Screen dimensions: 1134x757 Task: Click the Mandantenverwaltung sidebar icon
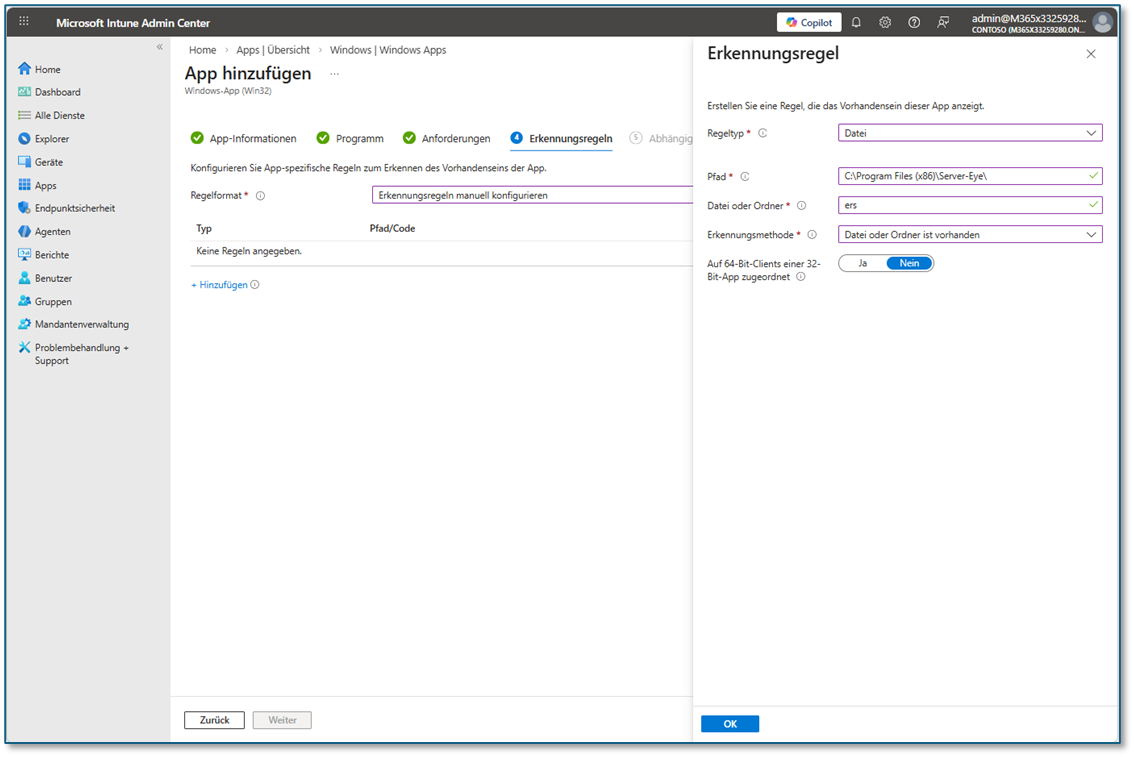pos(25,324)
